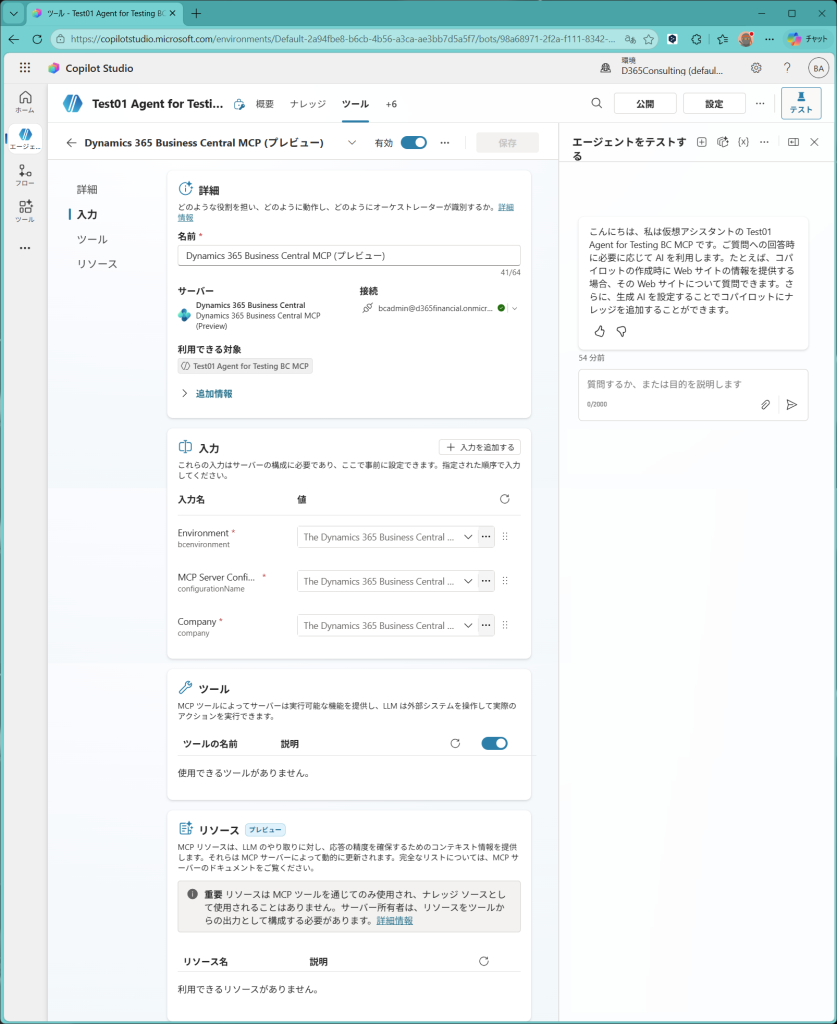The height and width of the screenshot is (1024, 837).
Task: Open the MCP Server Configuration value dropdown
Action: pyautogui.click(x=468, y=581)
